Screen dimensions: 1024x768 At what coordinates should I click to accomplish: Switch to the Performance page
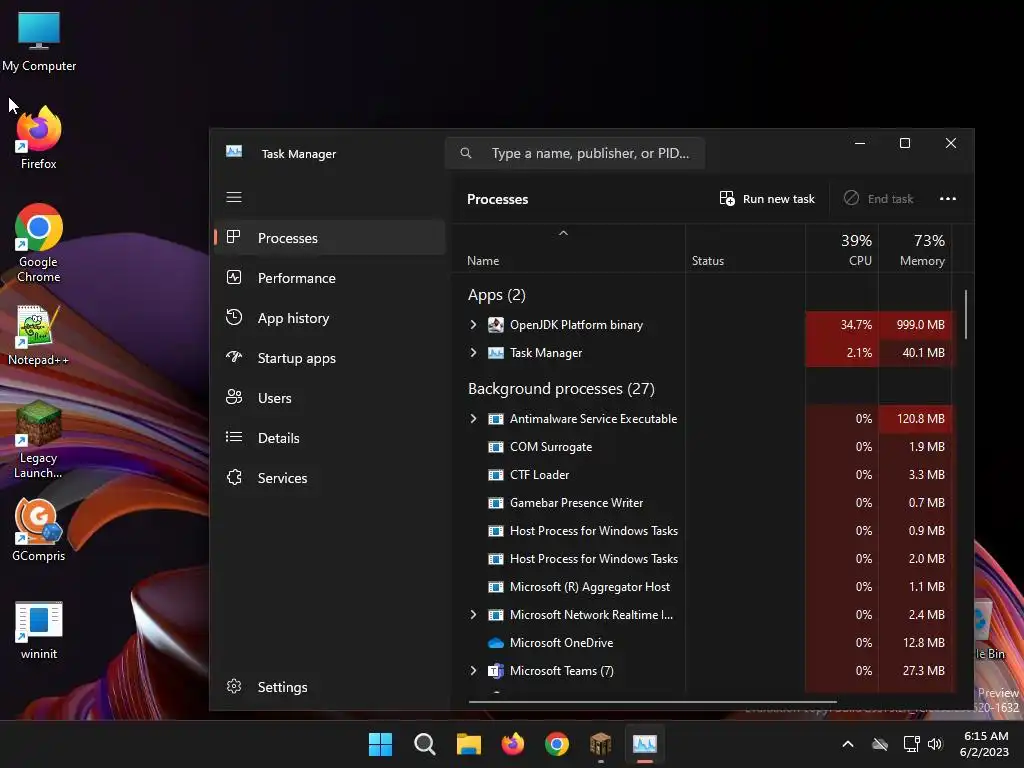[x=330, y=278]
